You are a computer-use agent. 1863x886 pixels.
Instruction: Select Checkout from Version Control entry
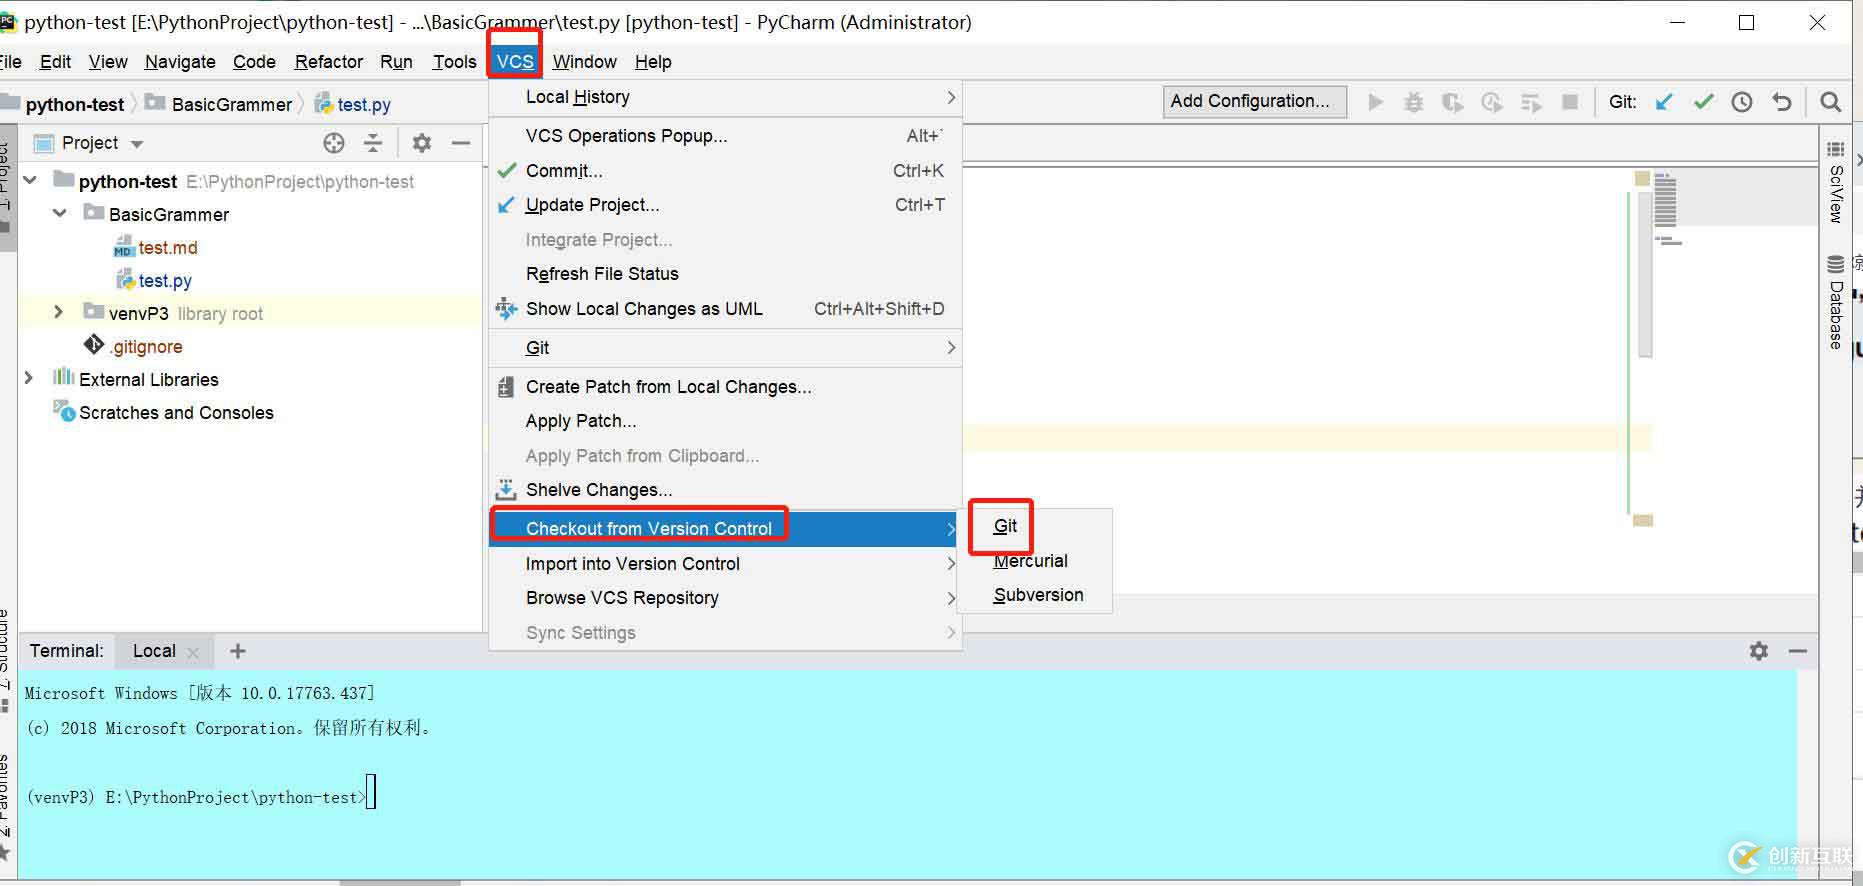tap(725, 529)
